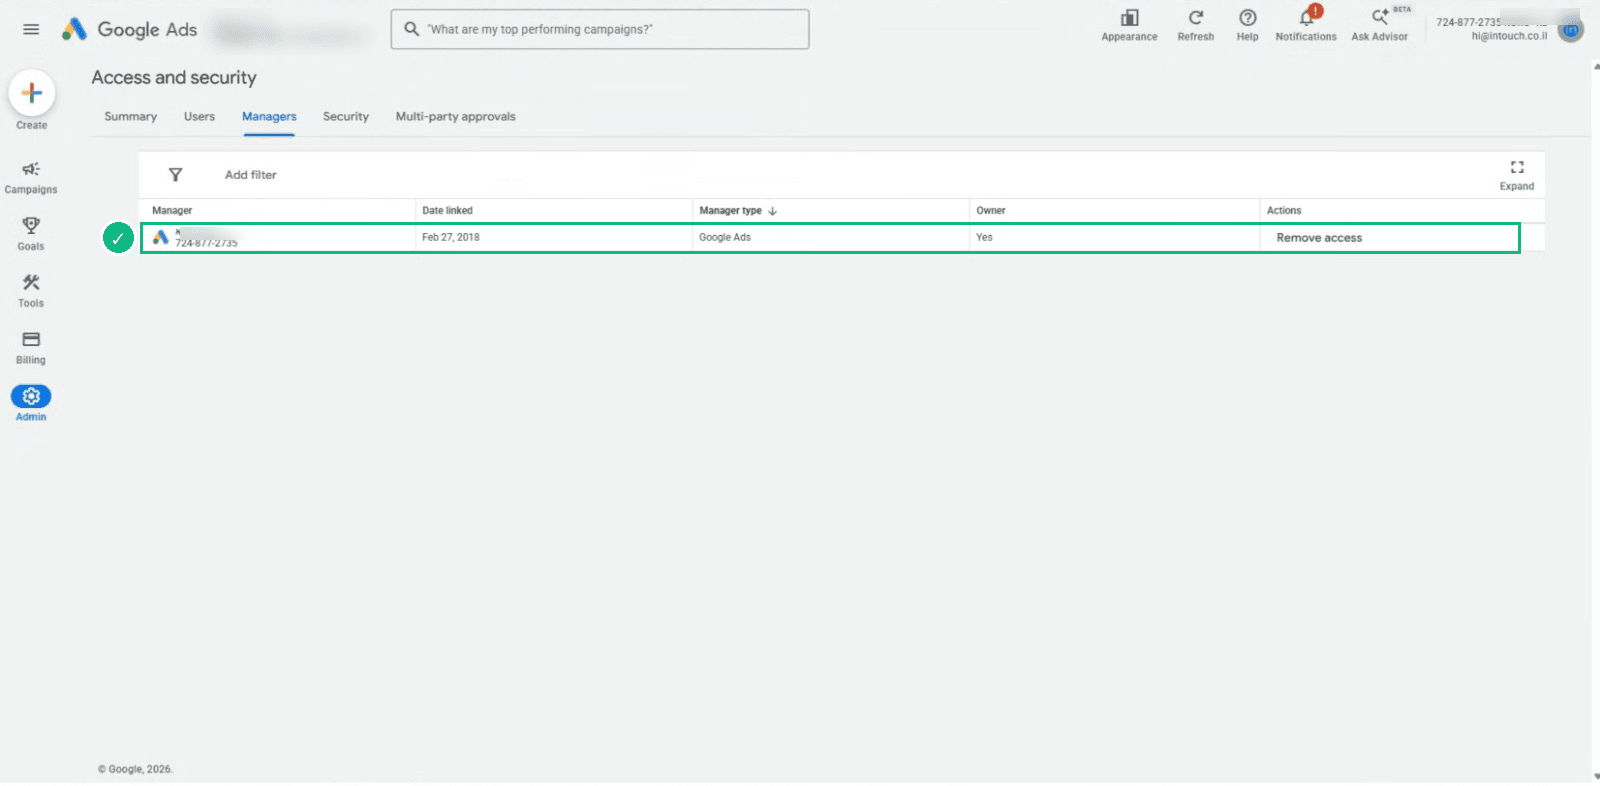
Task: Open Ask Advisor beta
Action: coord(1380,25)
